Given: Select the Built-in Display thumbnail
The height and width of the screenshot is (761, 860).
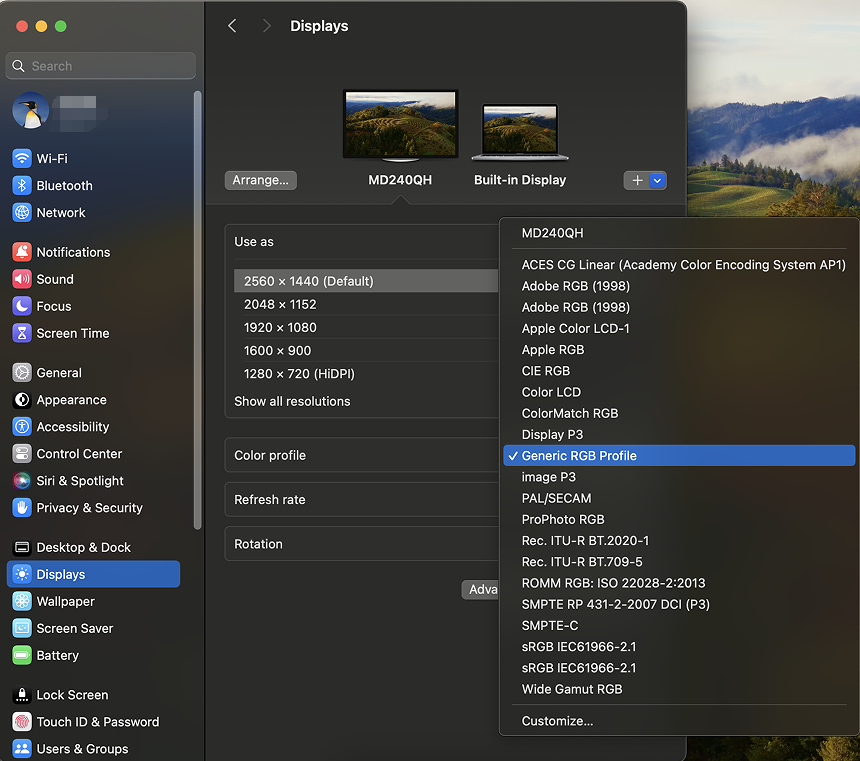Looking at the screenshot, I should [520, 132].
